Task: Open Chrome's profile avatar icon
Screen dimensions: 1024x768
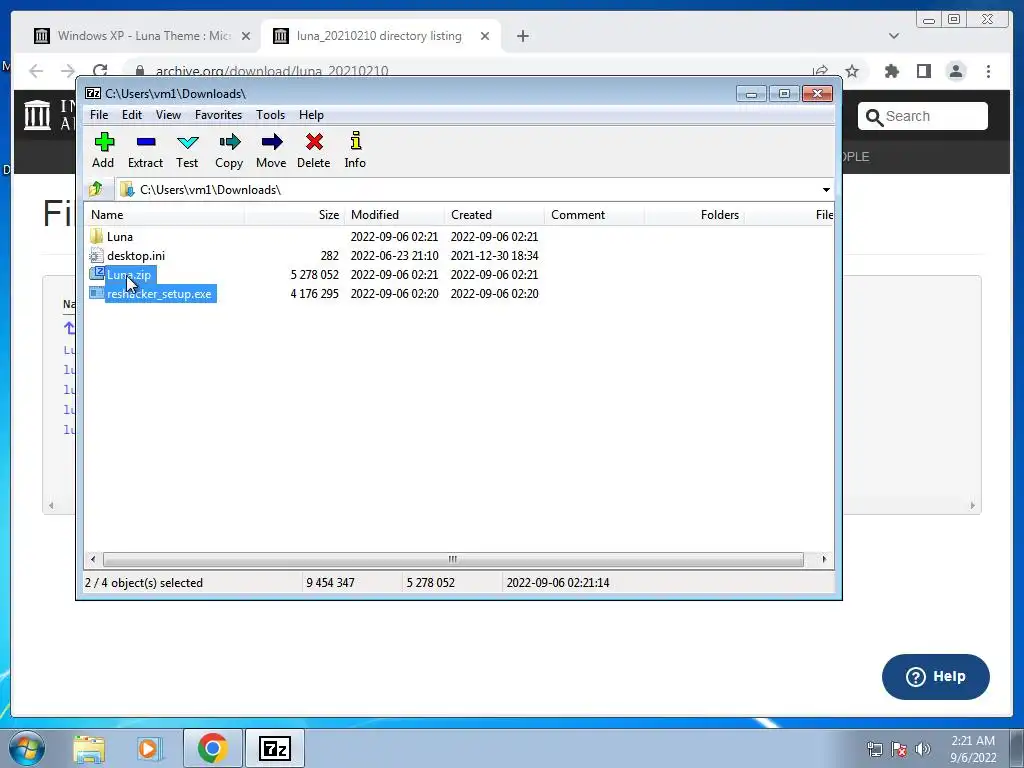Action: 956,71
